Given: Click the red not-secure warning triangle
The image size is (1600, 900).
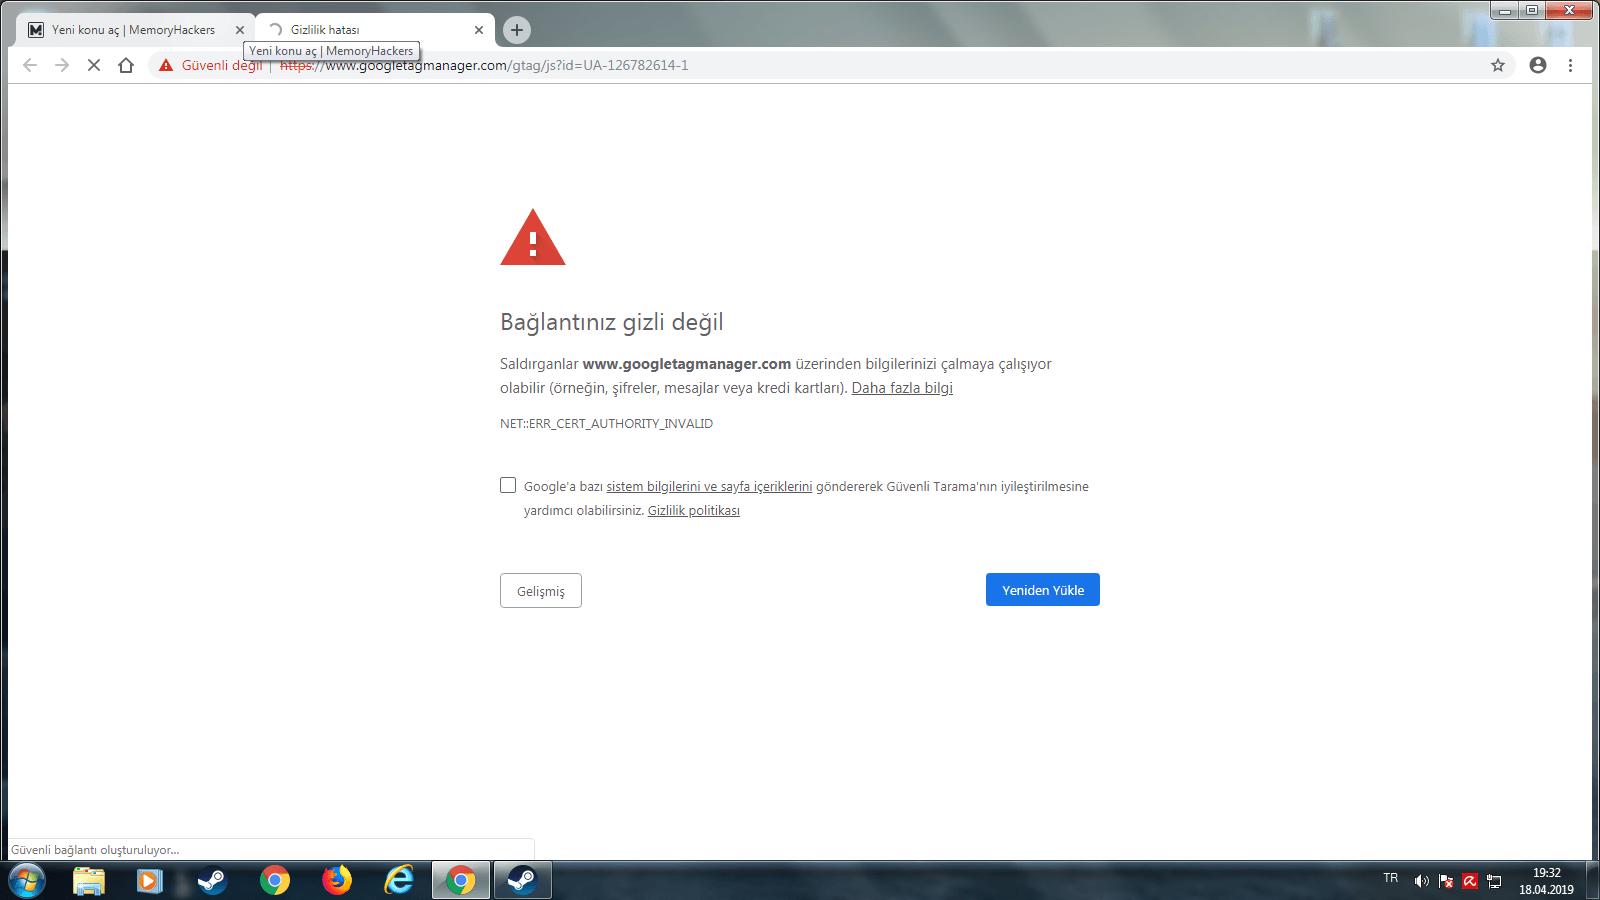Looking at the screenshot, I should pos(166,65).
